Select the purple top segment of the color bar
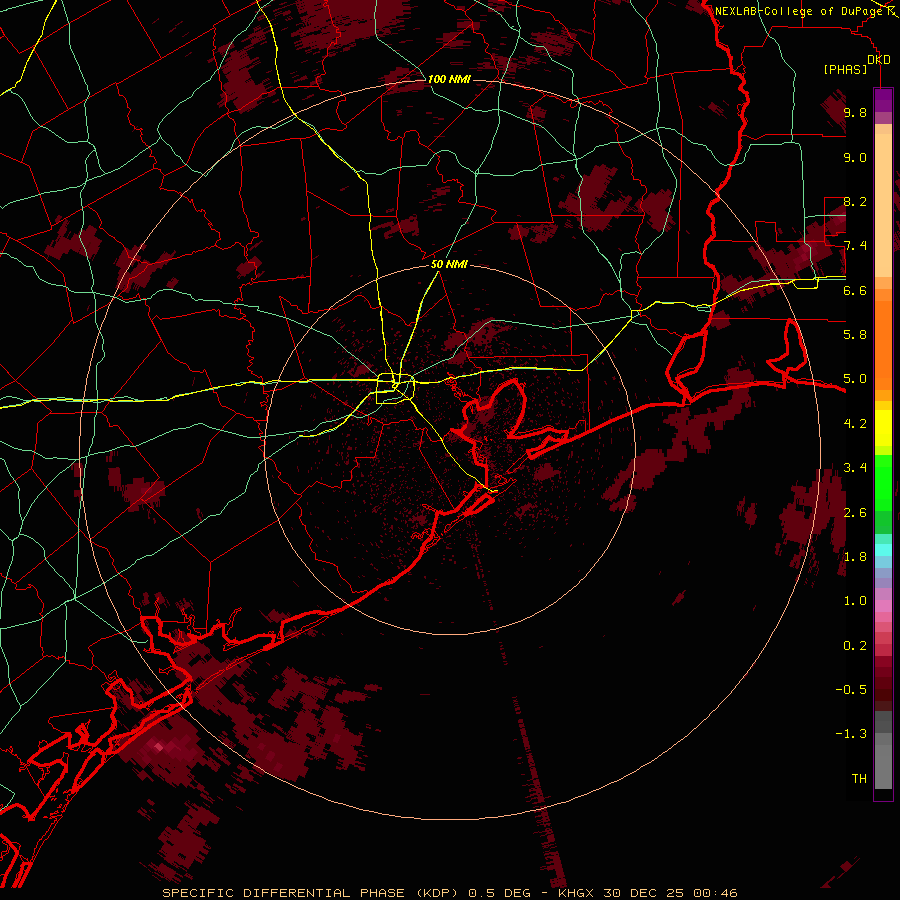Image resolution: width=900 pixels, height=900 pixels. pyautogui.click(x=883, y=100)
